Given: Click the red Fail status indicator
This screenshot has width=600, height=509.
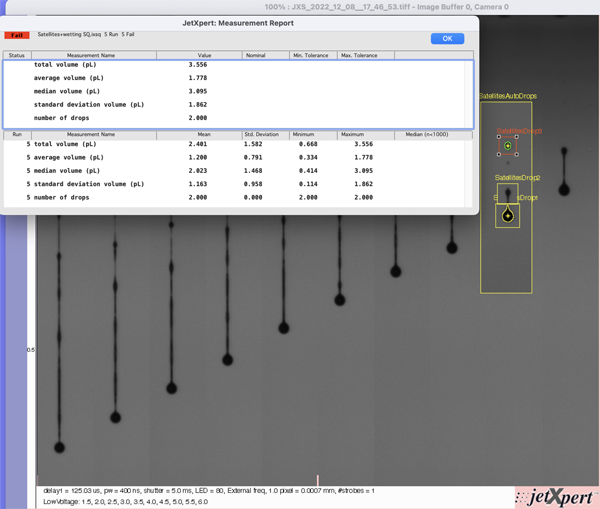Looking at the screenshot, I should coord(17,35).
